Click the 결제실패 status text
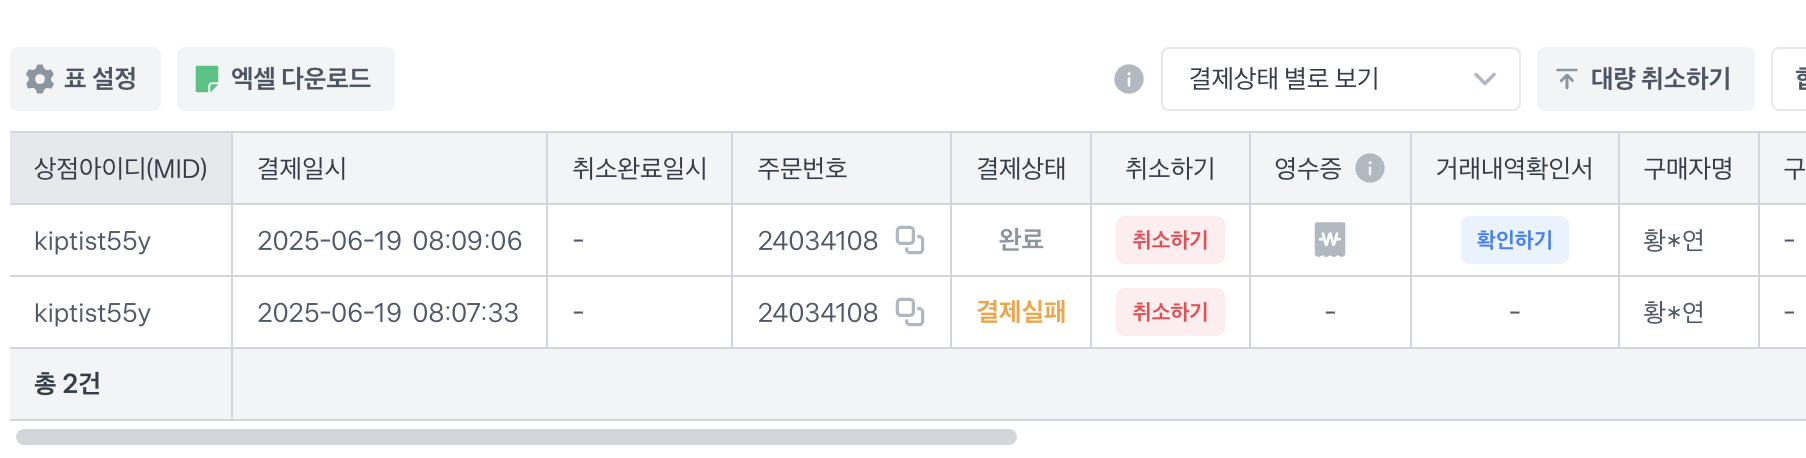 pyautogui.click(x=1021, y=312)
